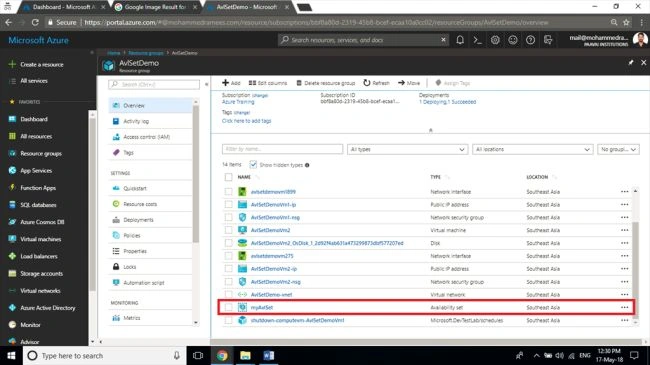Viewport: 650px width, 365px height.
Task: Click the Activity log icon
Action: click(116, 121)
